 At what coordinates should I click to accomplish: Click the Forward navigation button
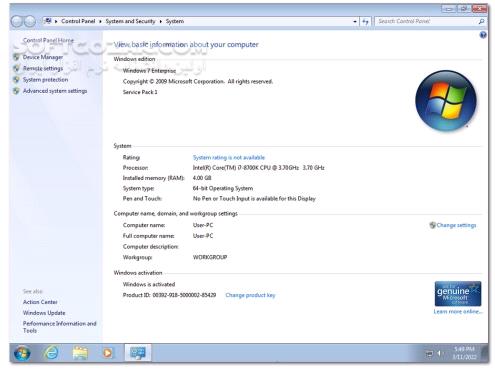(x=30, y=21)
